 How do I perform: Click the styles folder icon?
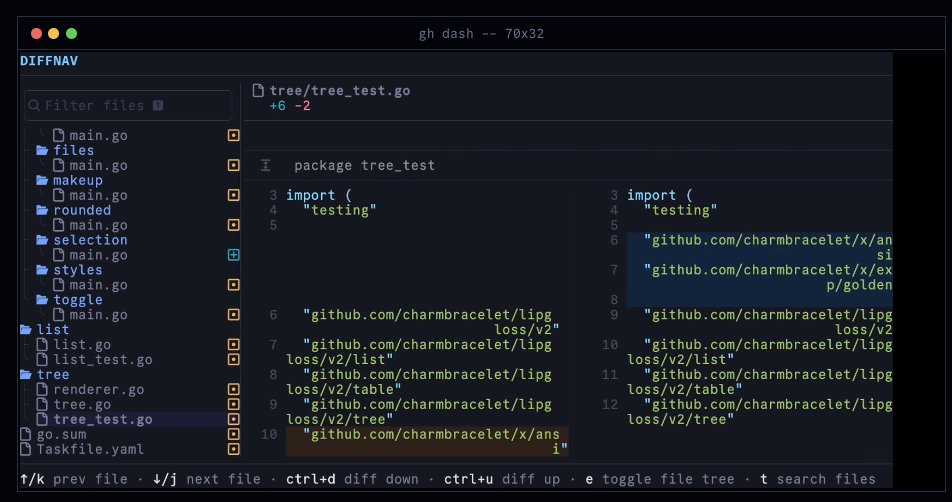click(42, 270)
